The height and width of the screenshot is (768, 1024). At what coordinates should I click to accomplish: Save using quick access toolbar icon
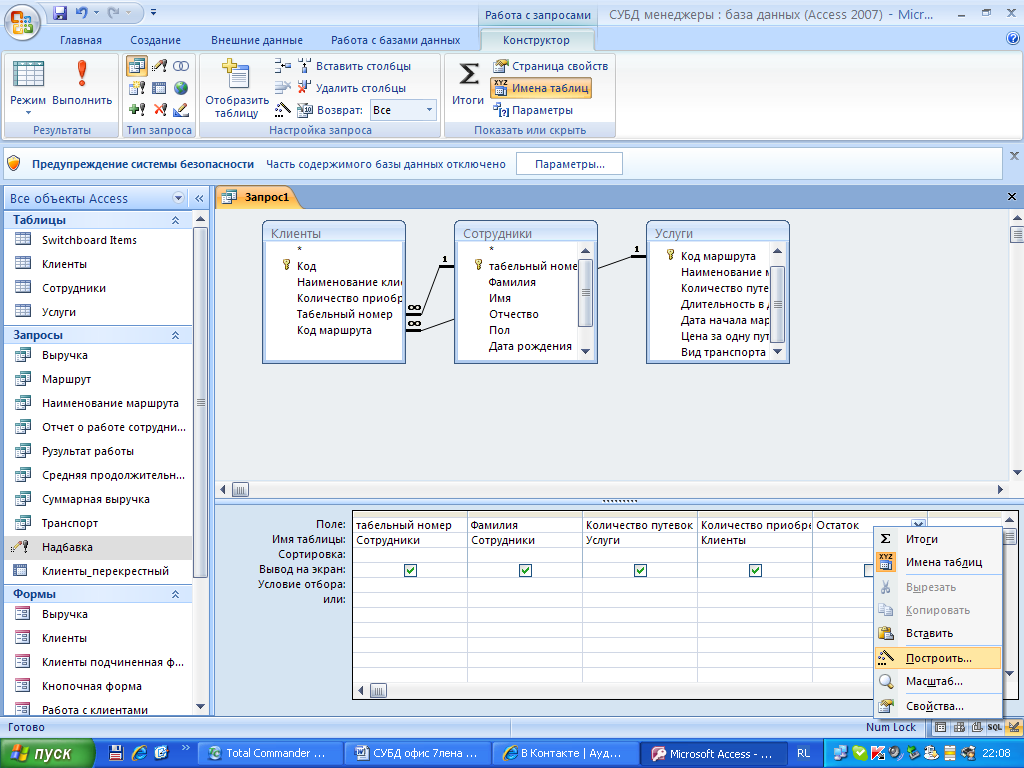click(60, 12)
